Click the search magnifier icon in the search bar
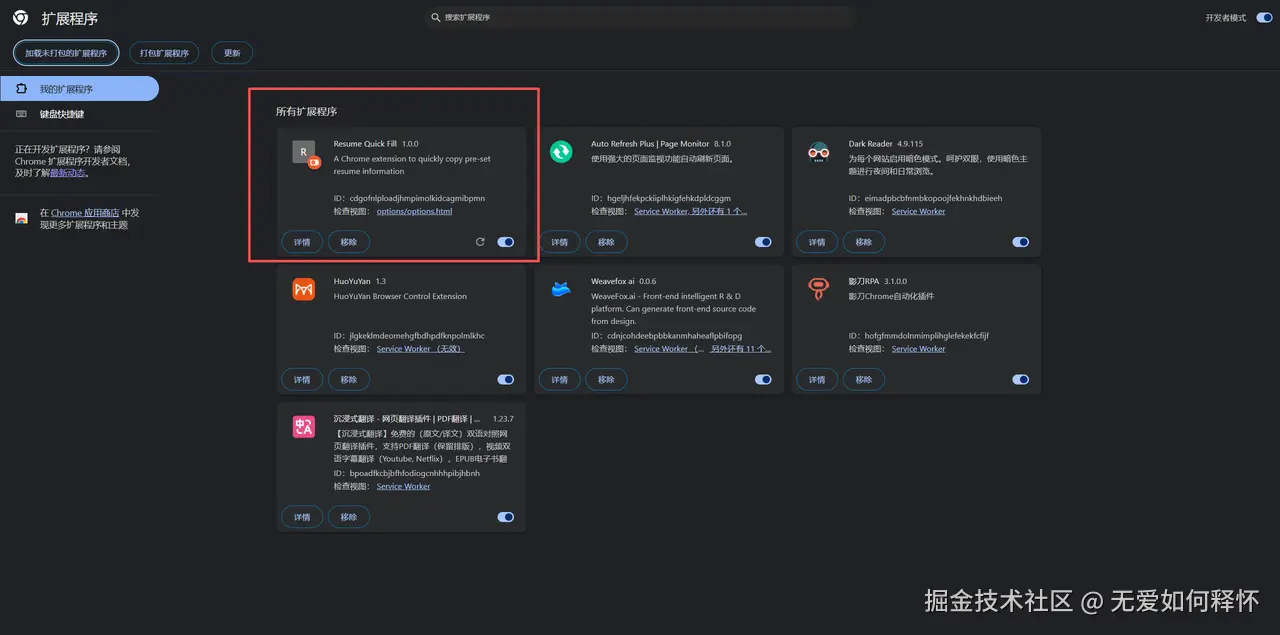Viewport: 1280px width, 635px height. pos(435,18)
